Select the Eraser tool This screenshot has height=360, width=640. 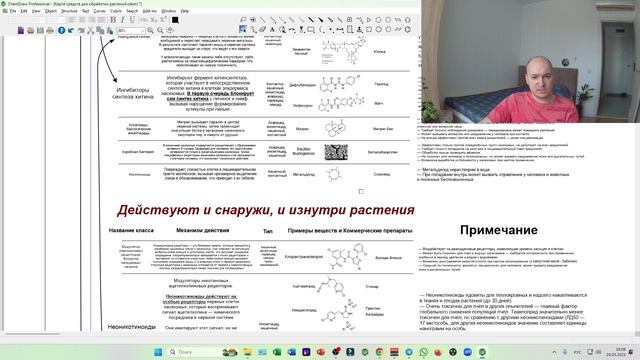click(x=262, y=29)
